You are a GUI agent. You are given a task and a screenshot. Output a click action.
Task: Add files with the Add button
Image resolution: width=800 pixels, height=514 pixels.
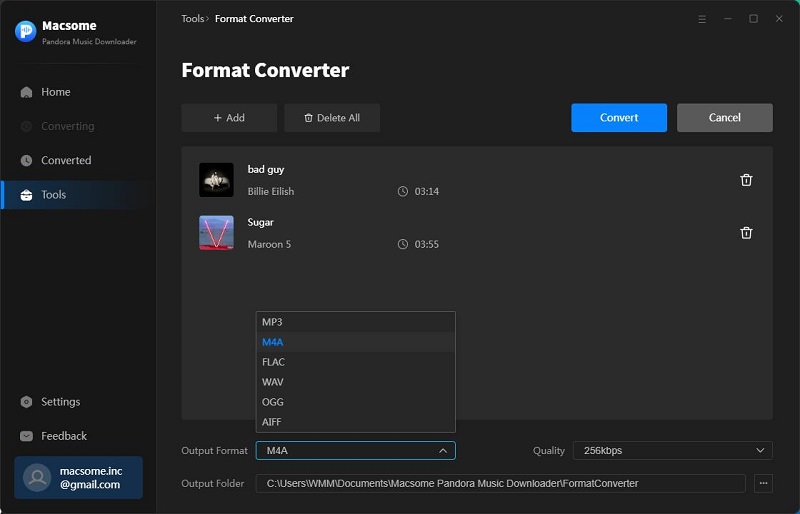tap(229, 118)
